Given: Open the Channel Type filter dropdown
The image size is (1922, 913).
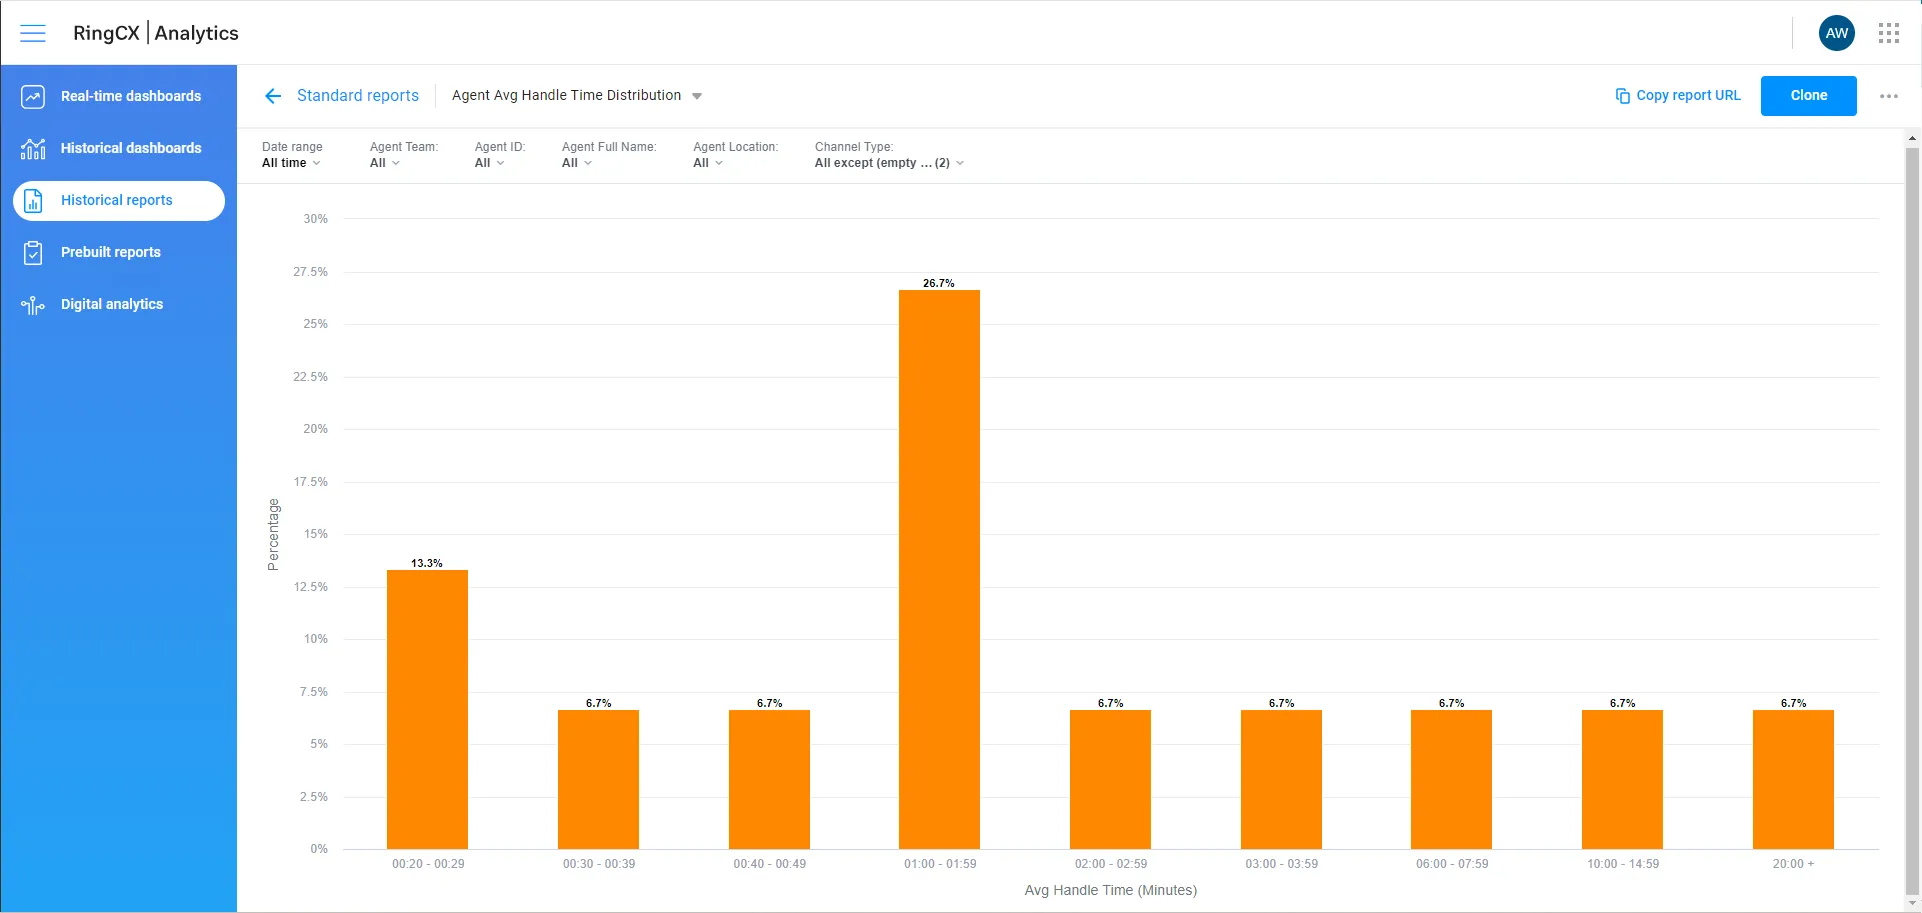Looking at the screenshot, I should tap(888, 163).
